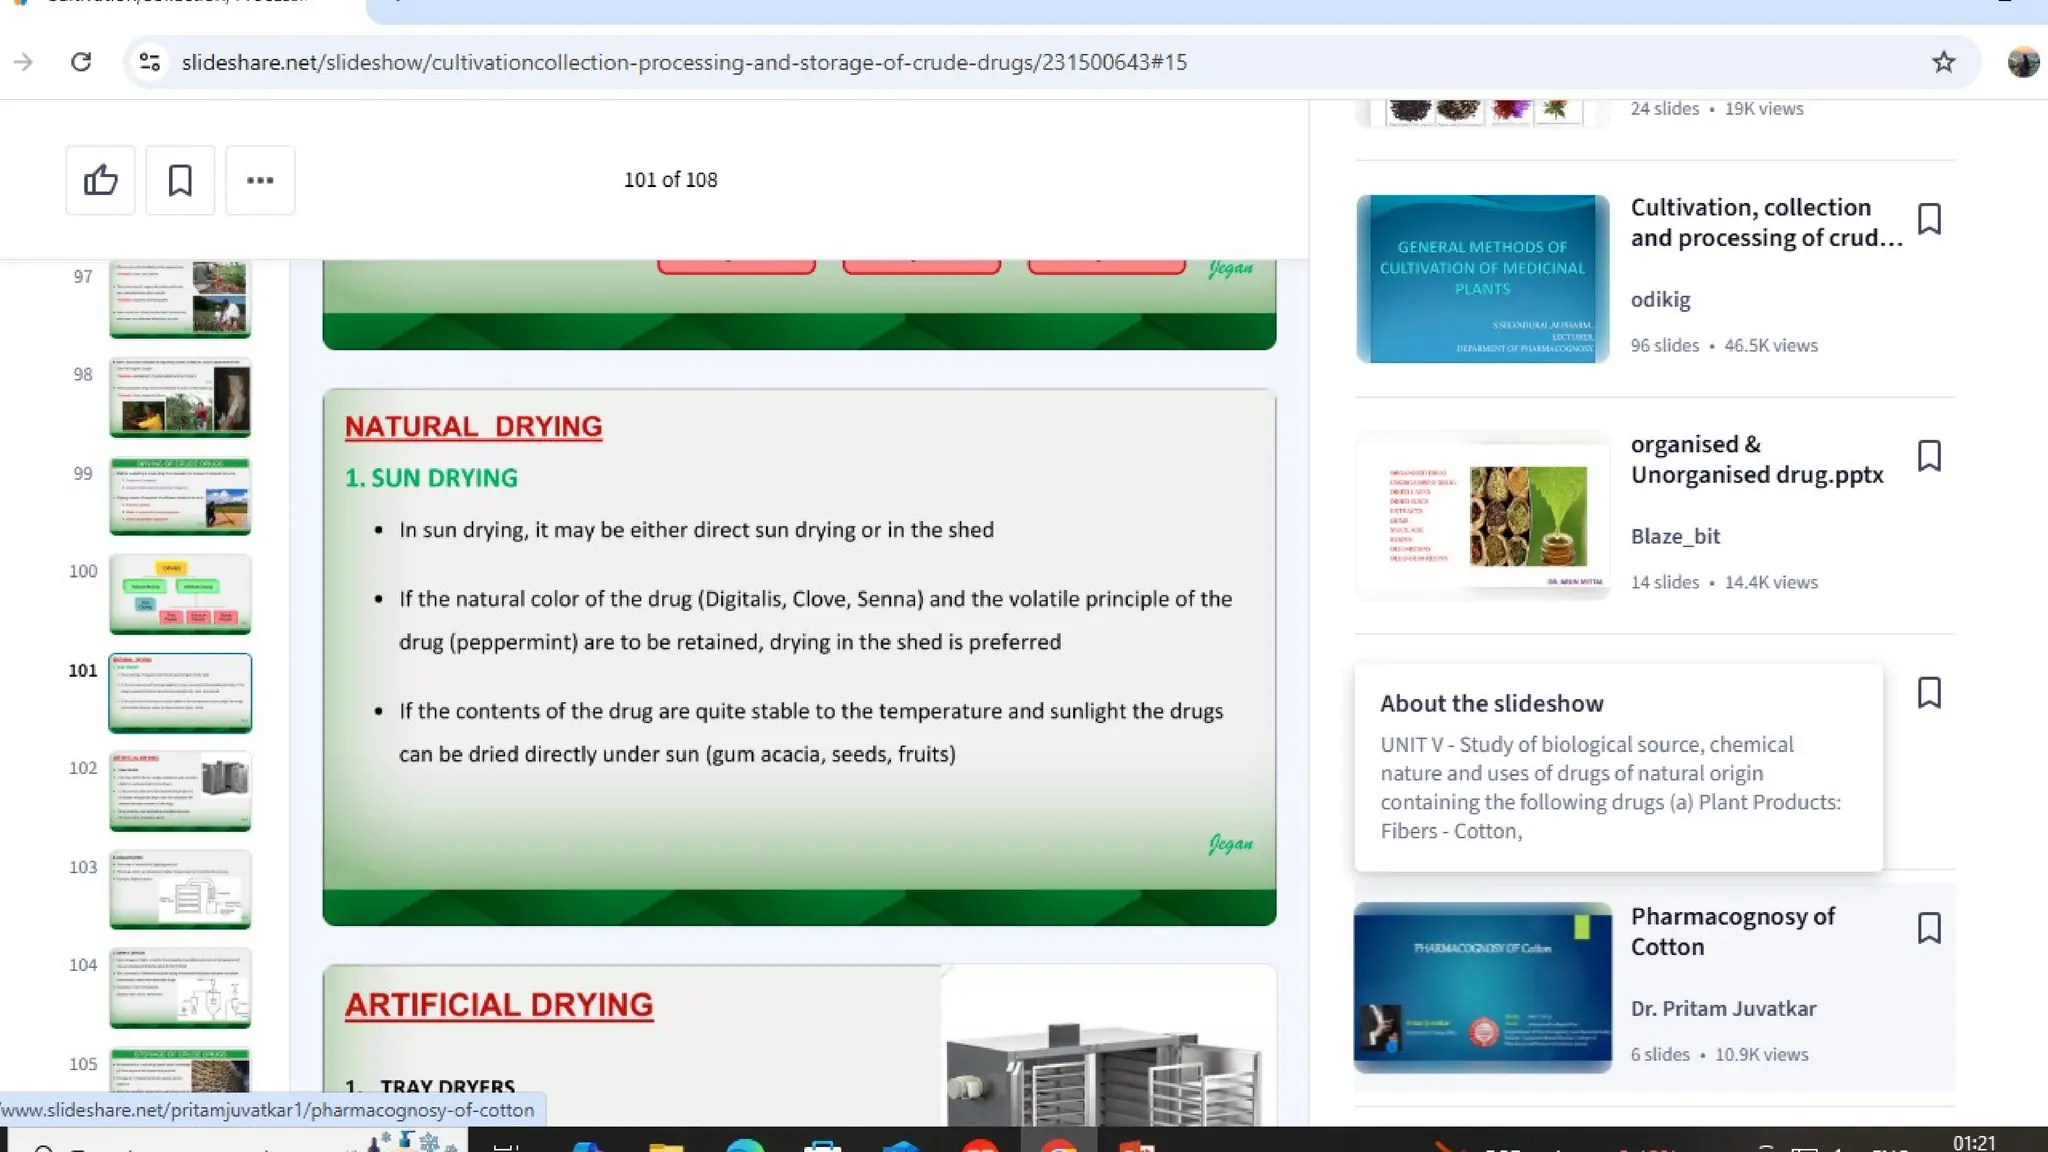Open the three-dots more options menu
Viewport: 2048px width, 1152px height.
260,180
